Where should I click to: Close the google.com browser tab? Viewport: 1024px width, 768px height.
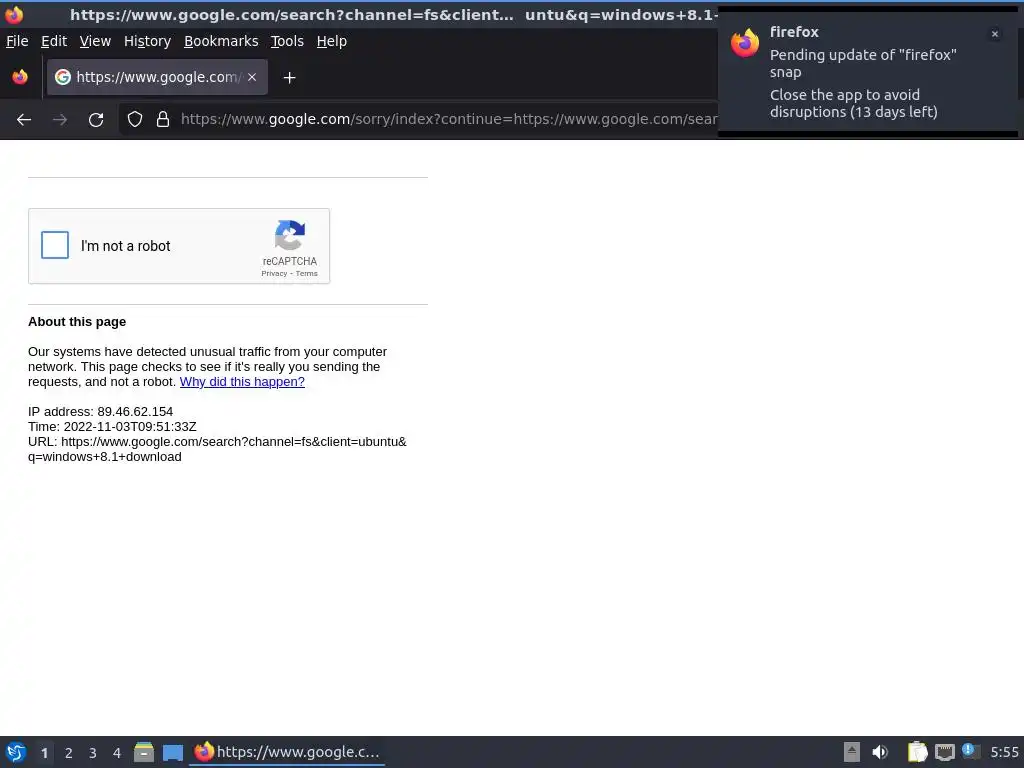pyautogui.click(x=252, y=77)
